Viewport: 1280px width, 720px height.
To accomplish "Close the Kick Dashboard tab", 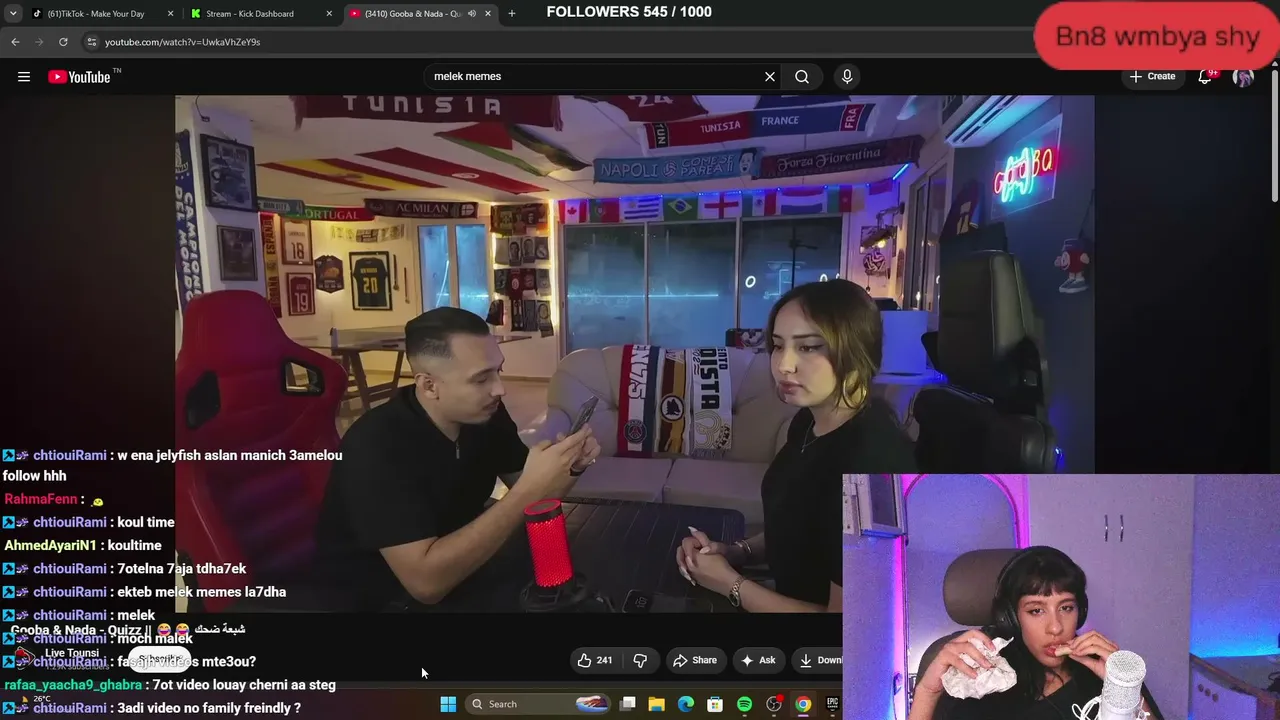I will 330,14.
